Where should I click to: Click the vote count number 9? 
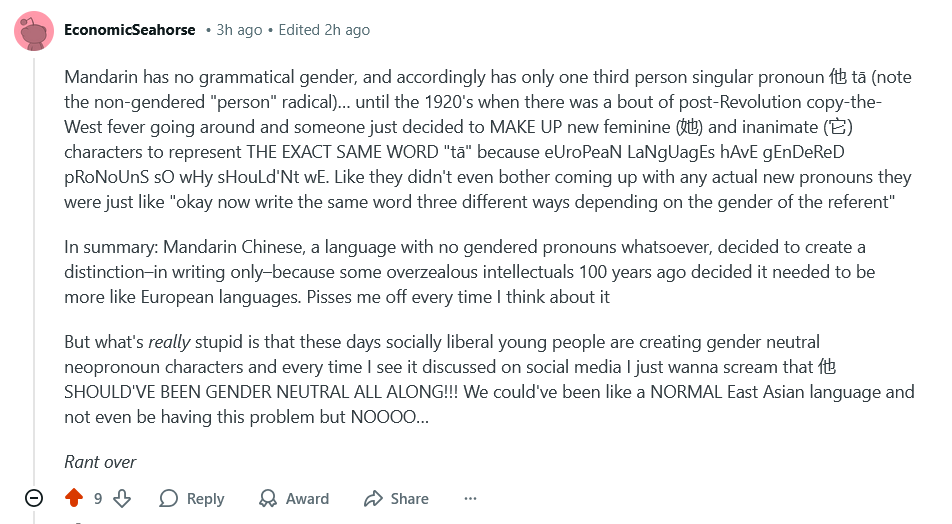coord(98,498)
